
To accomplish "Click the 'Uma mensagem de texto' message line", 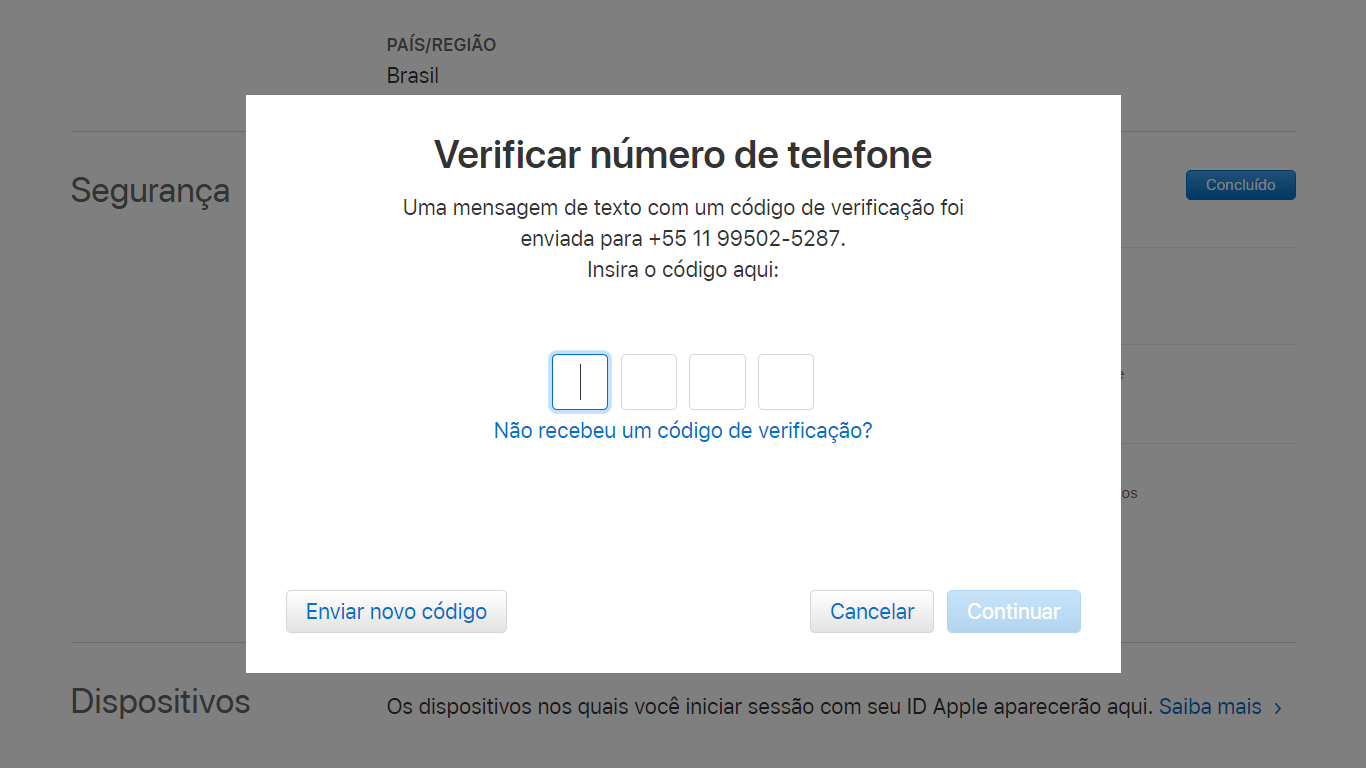I will [683, 208].
